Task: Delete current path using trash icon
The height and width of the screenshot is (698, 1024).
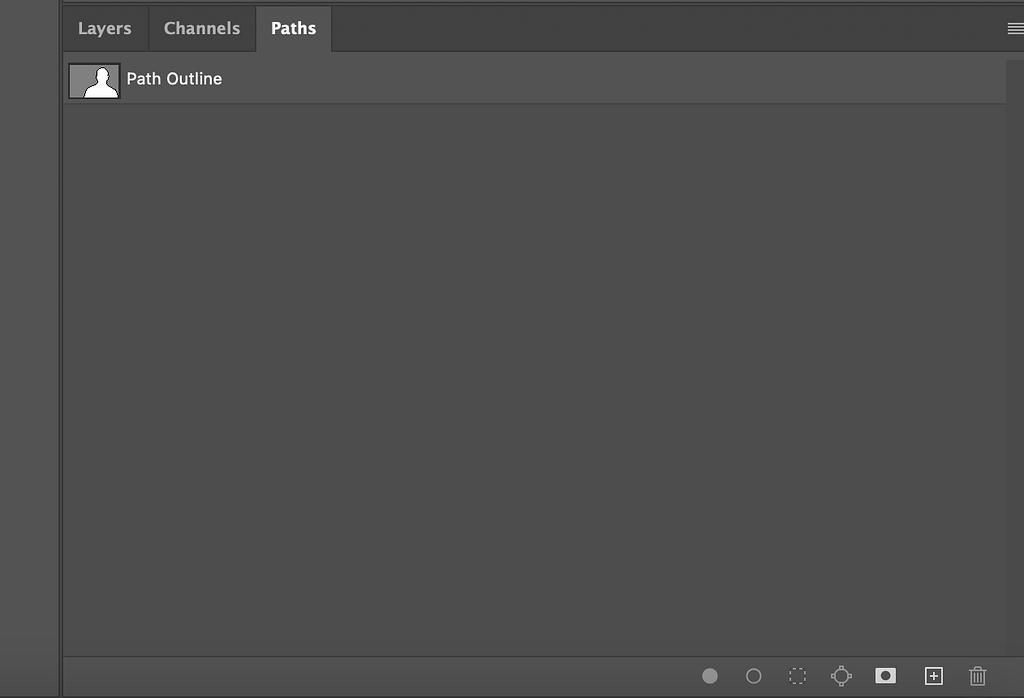Action: [x=978, y=676]
